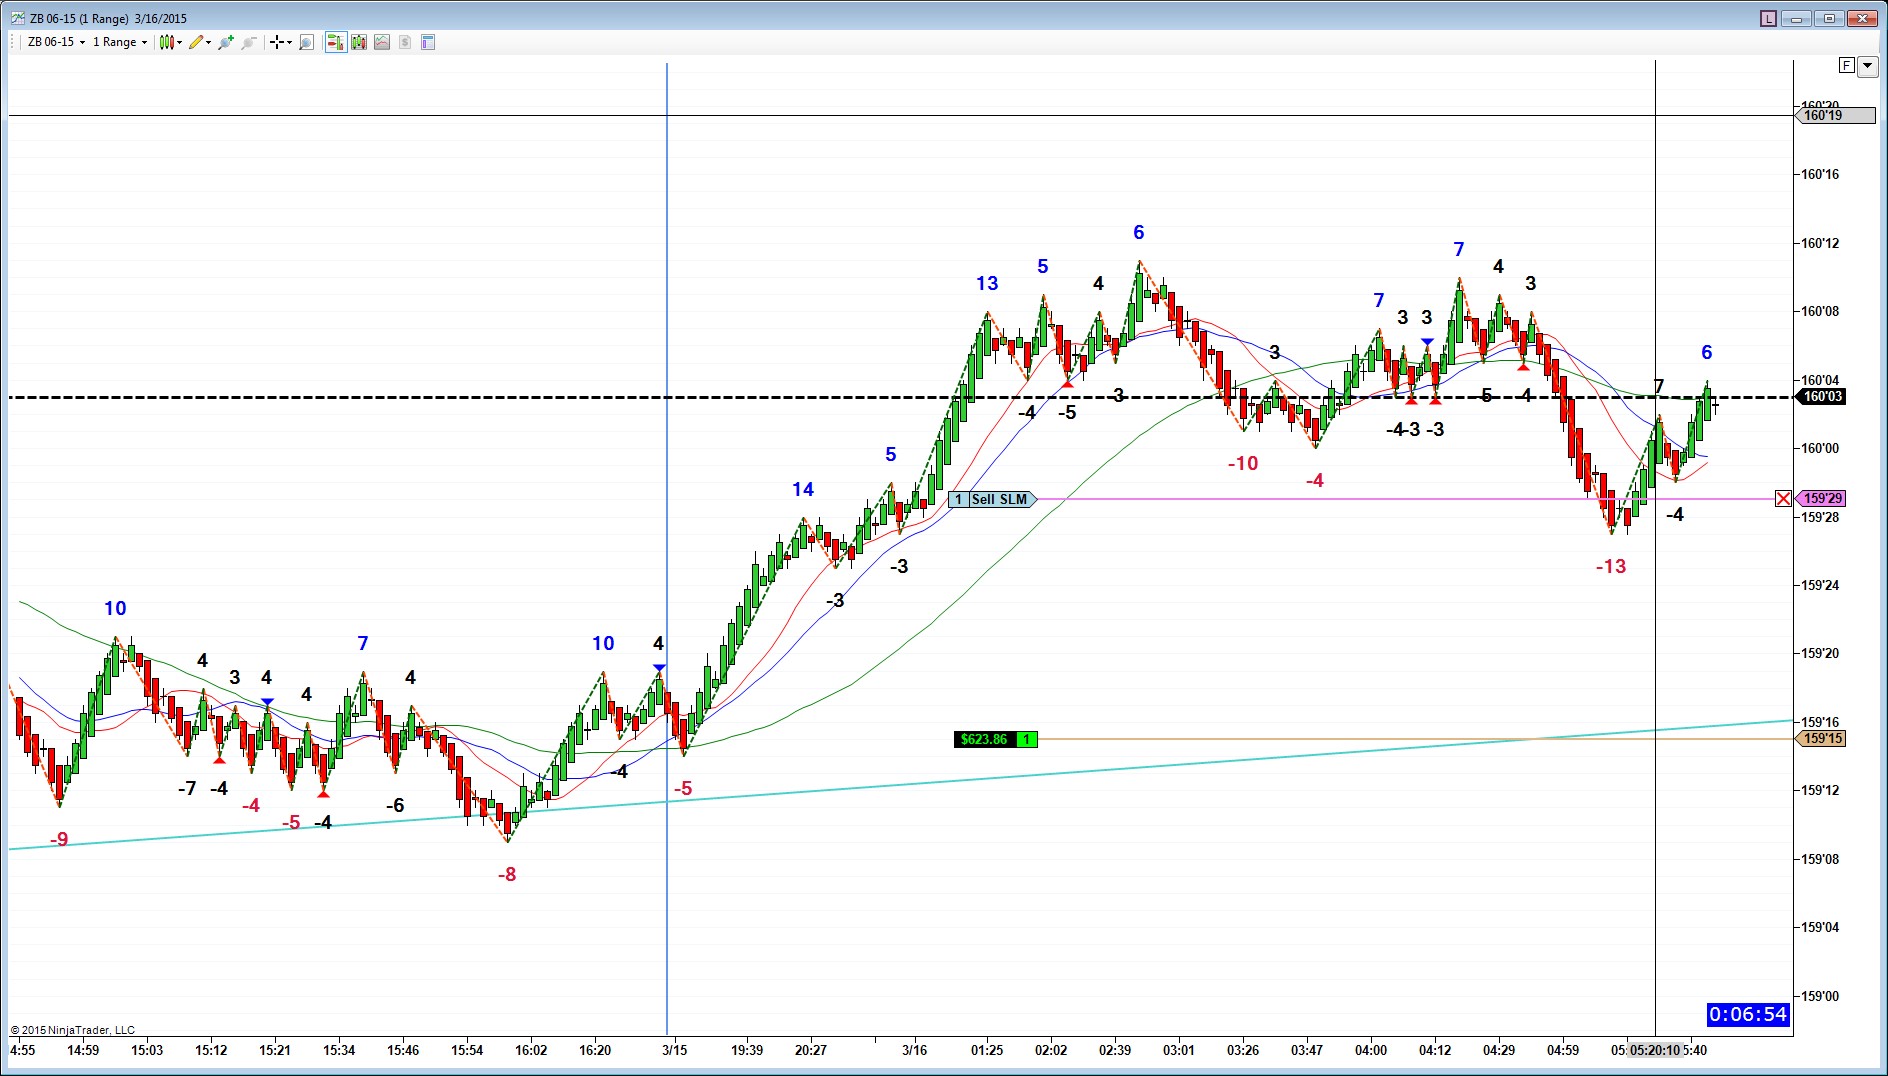
Task: Open the Data Series candles icon
Action: point(359,42)
